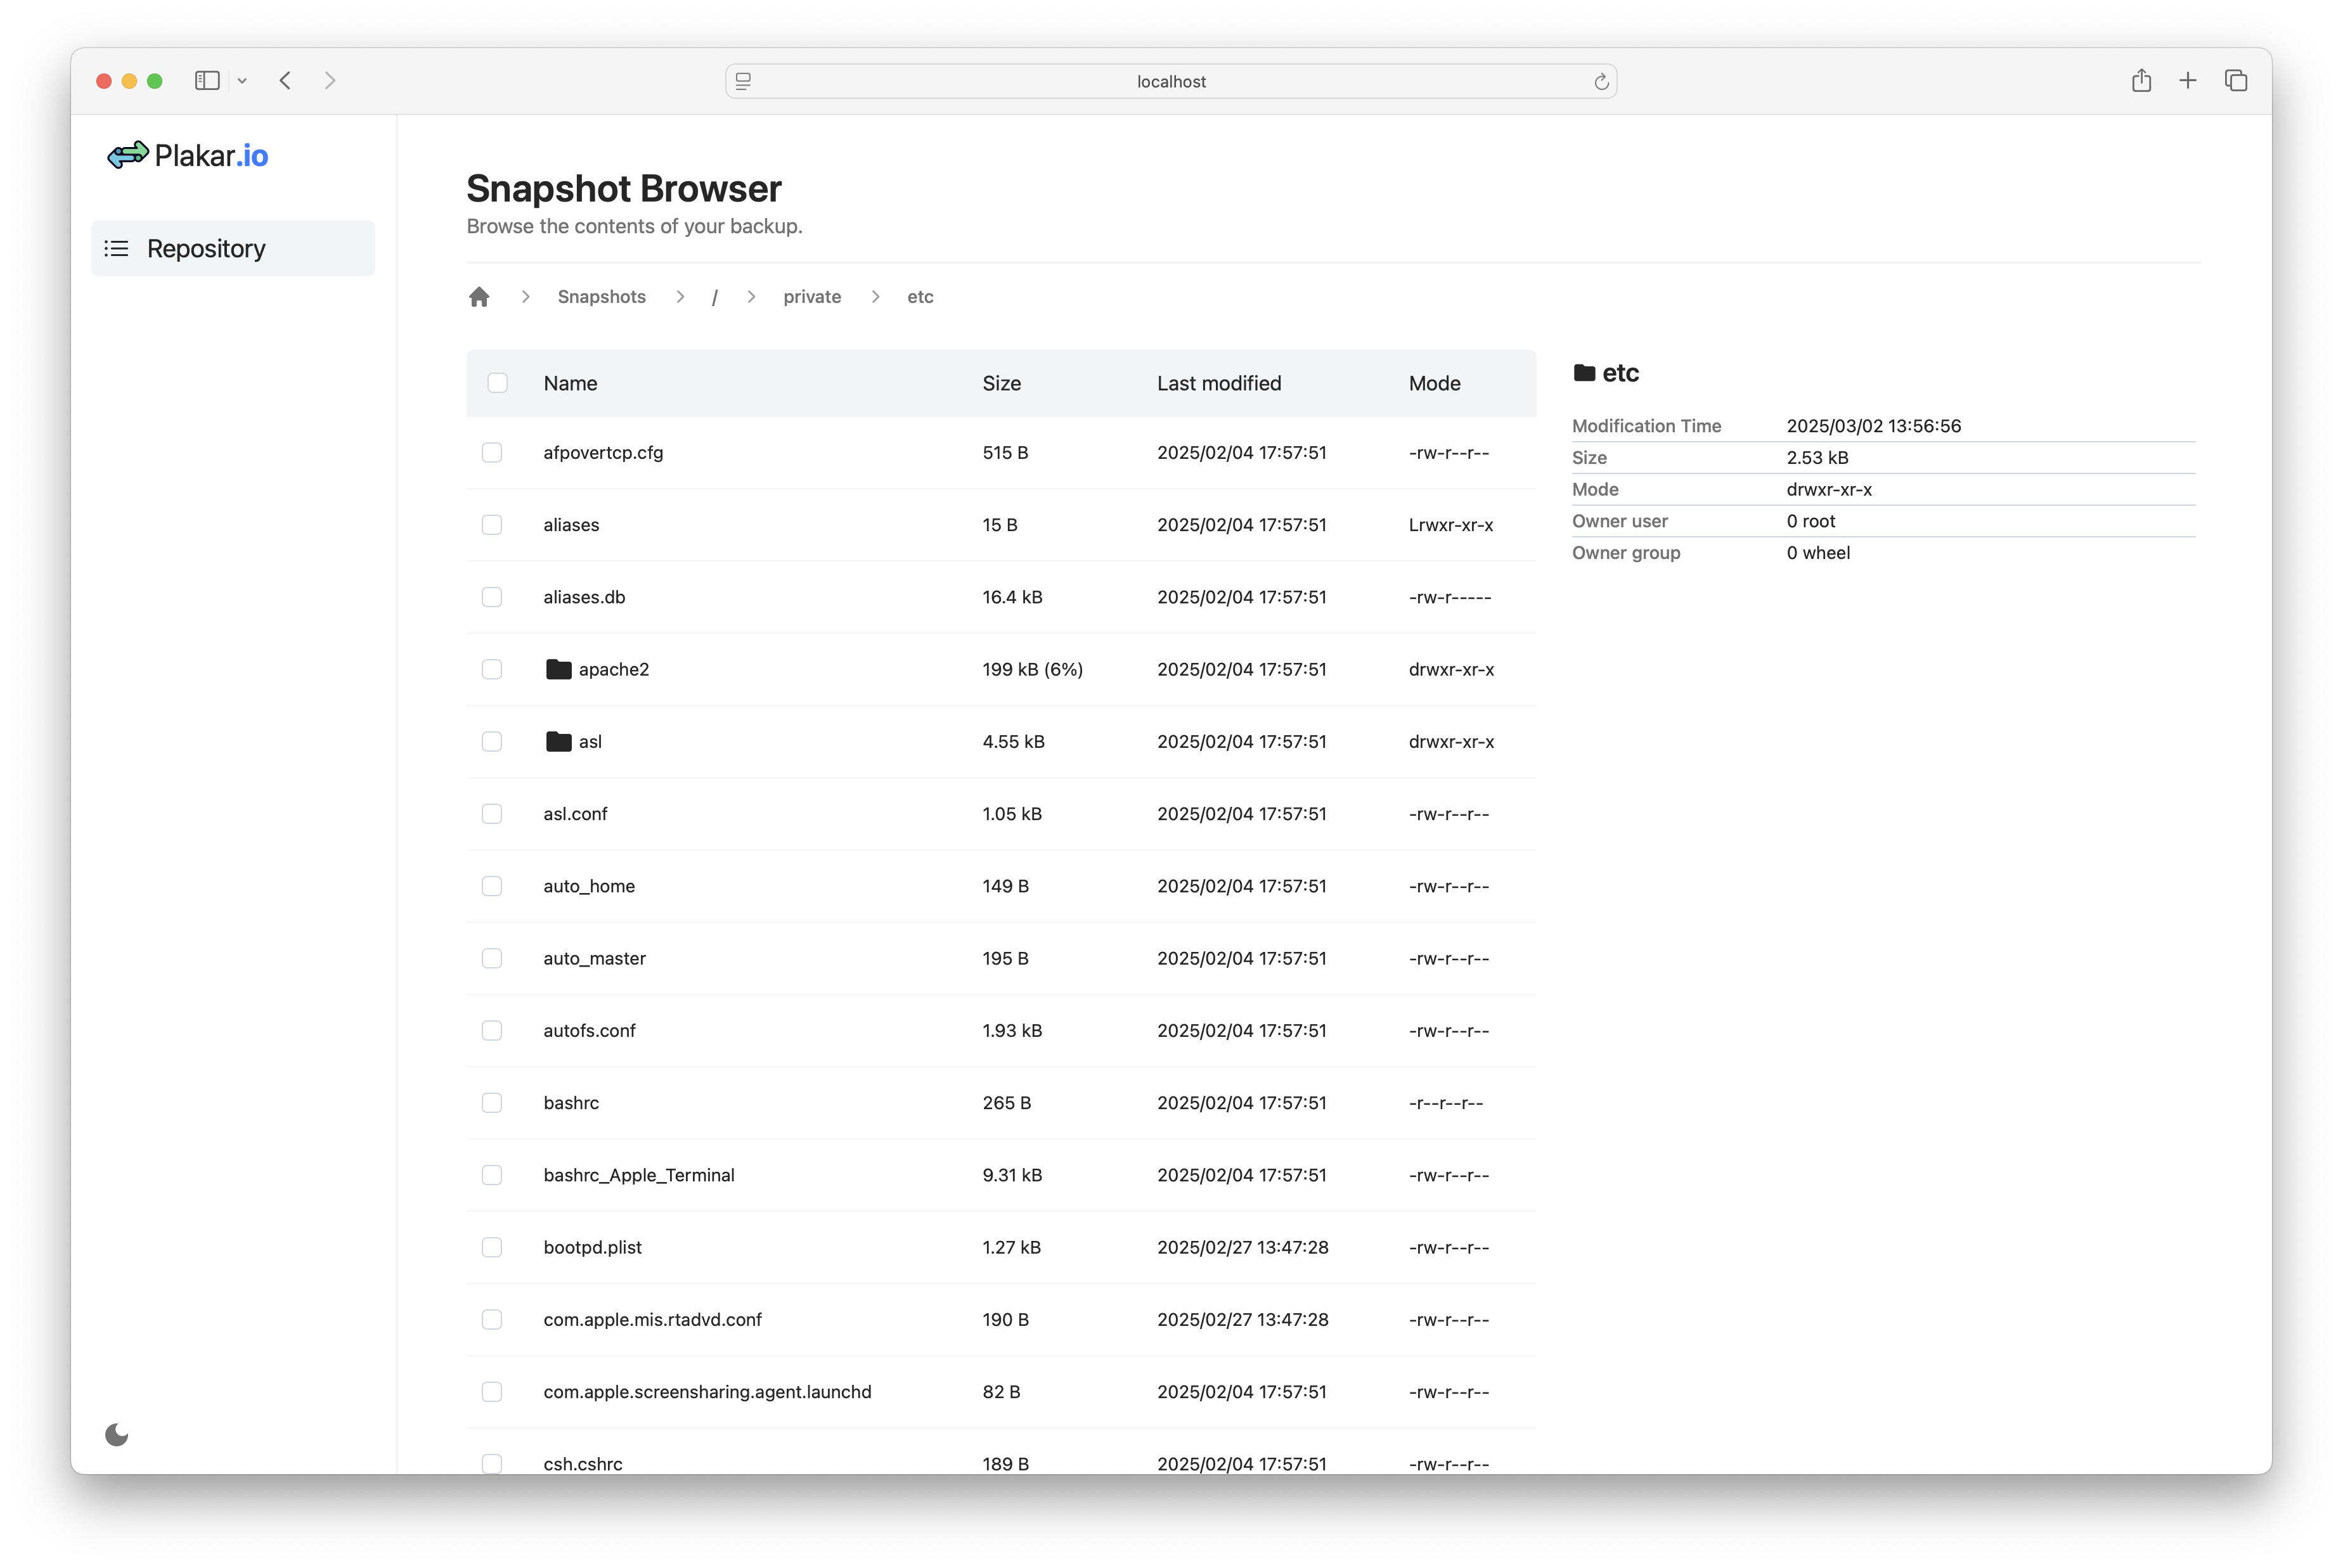Open the aliases.db file link

coord(584,596)
